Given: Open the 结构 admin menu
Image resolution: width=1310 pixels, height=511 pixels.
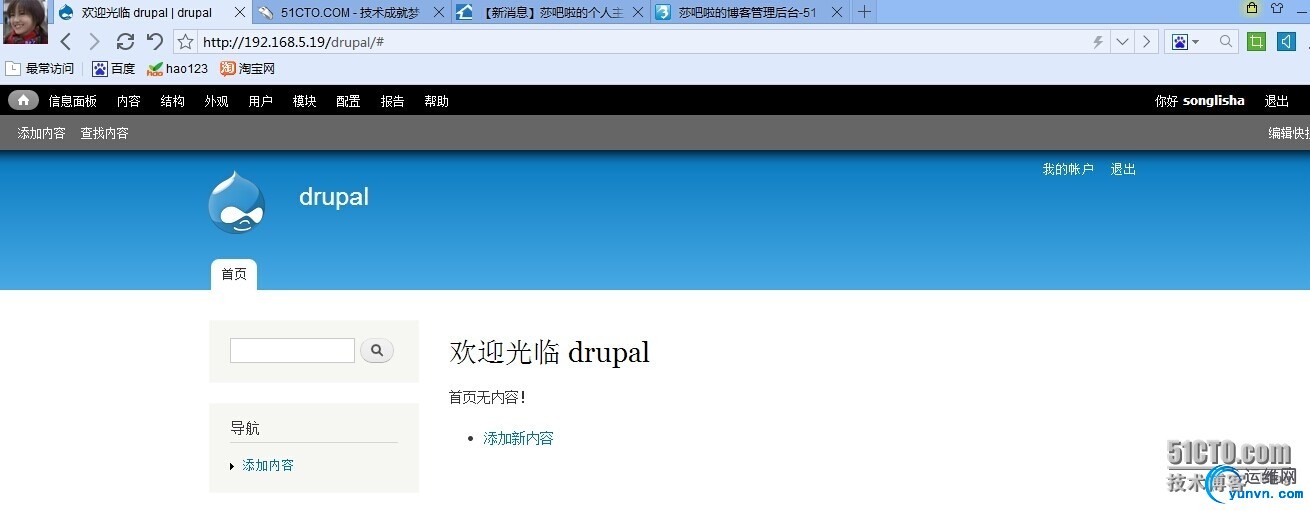Looking at the screenshot, I should pyautogui.click(x=173, y=101).
